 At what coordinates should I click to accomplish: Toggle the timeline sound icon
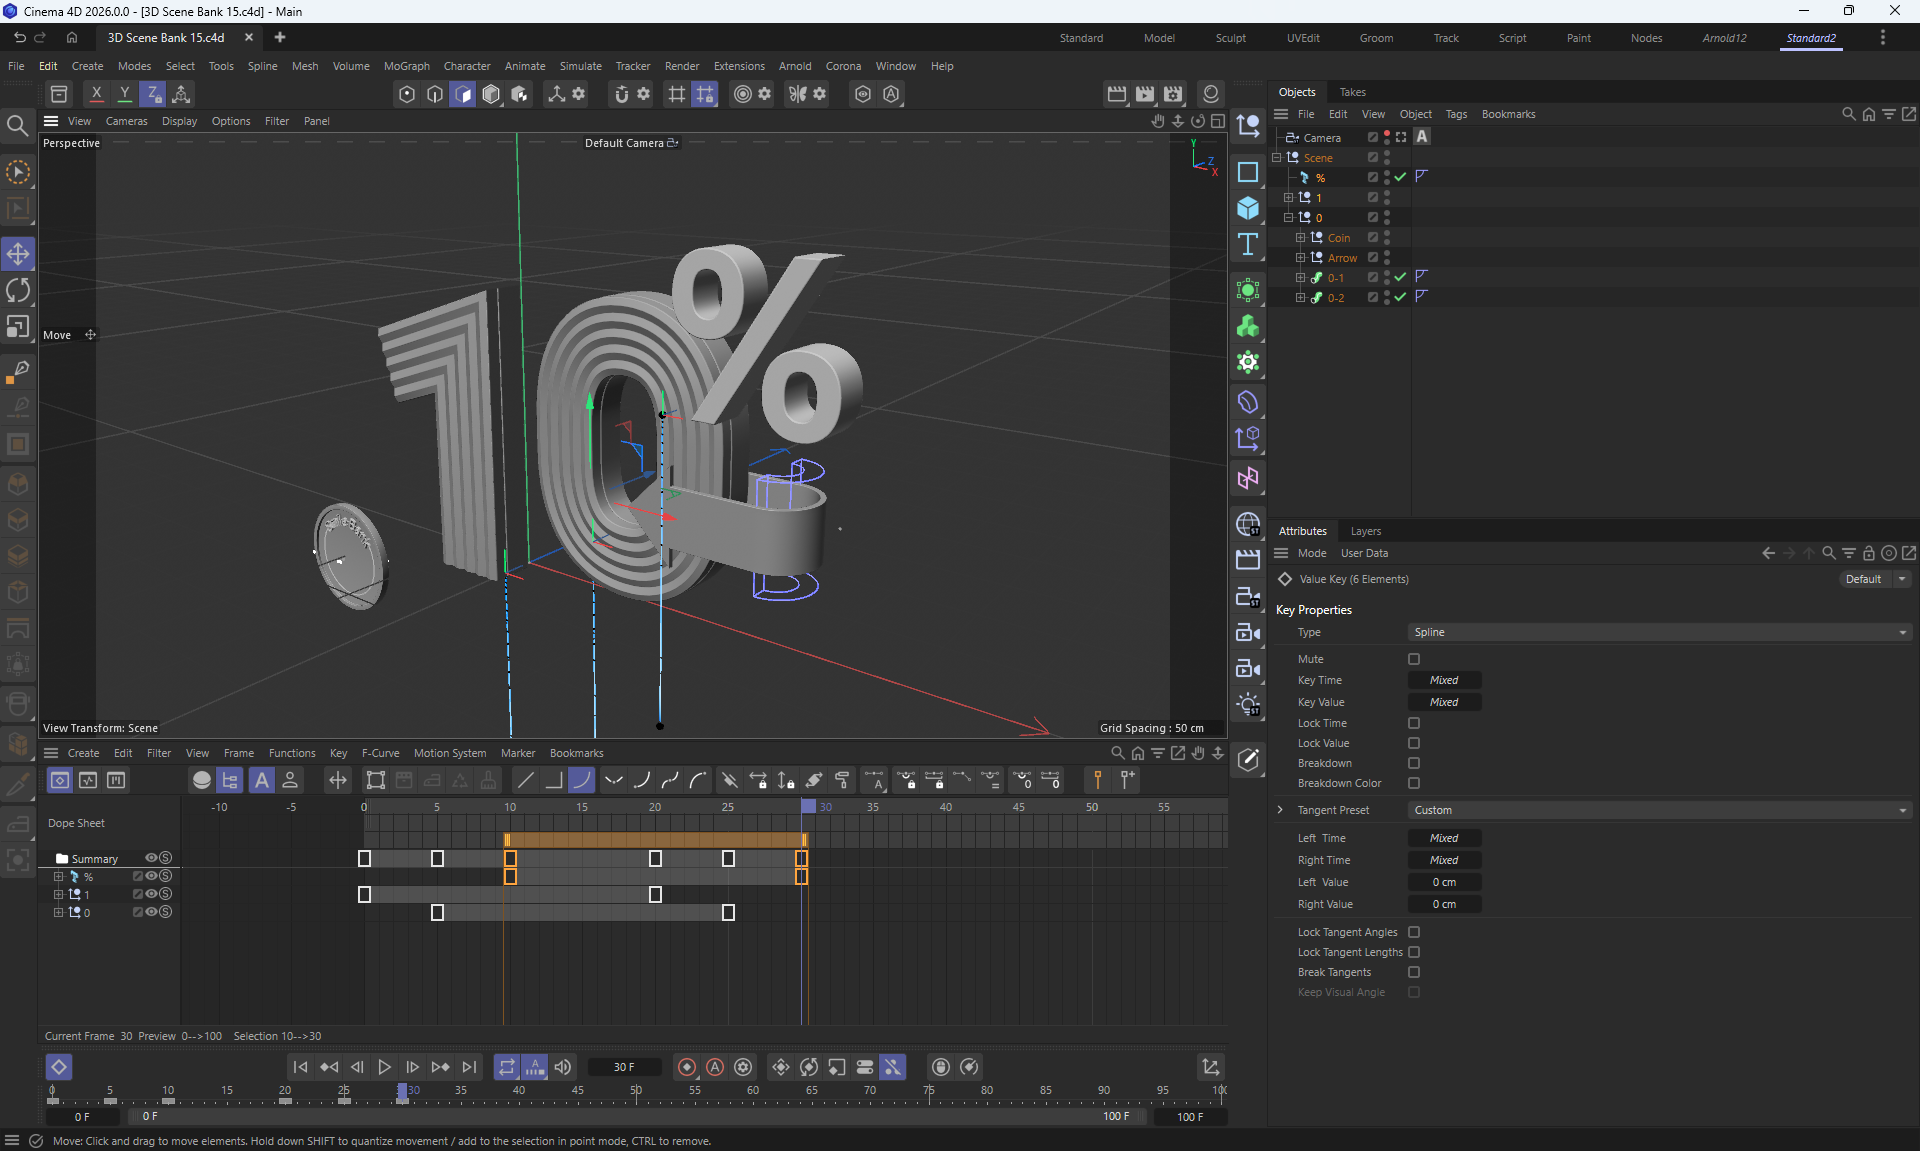click(x=563, y=1067)
